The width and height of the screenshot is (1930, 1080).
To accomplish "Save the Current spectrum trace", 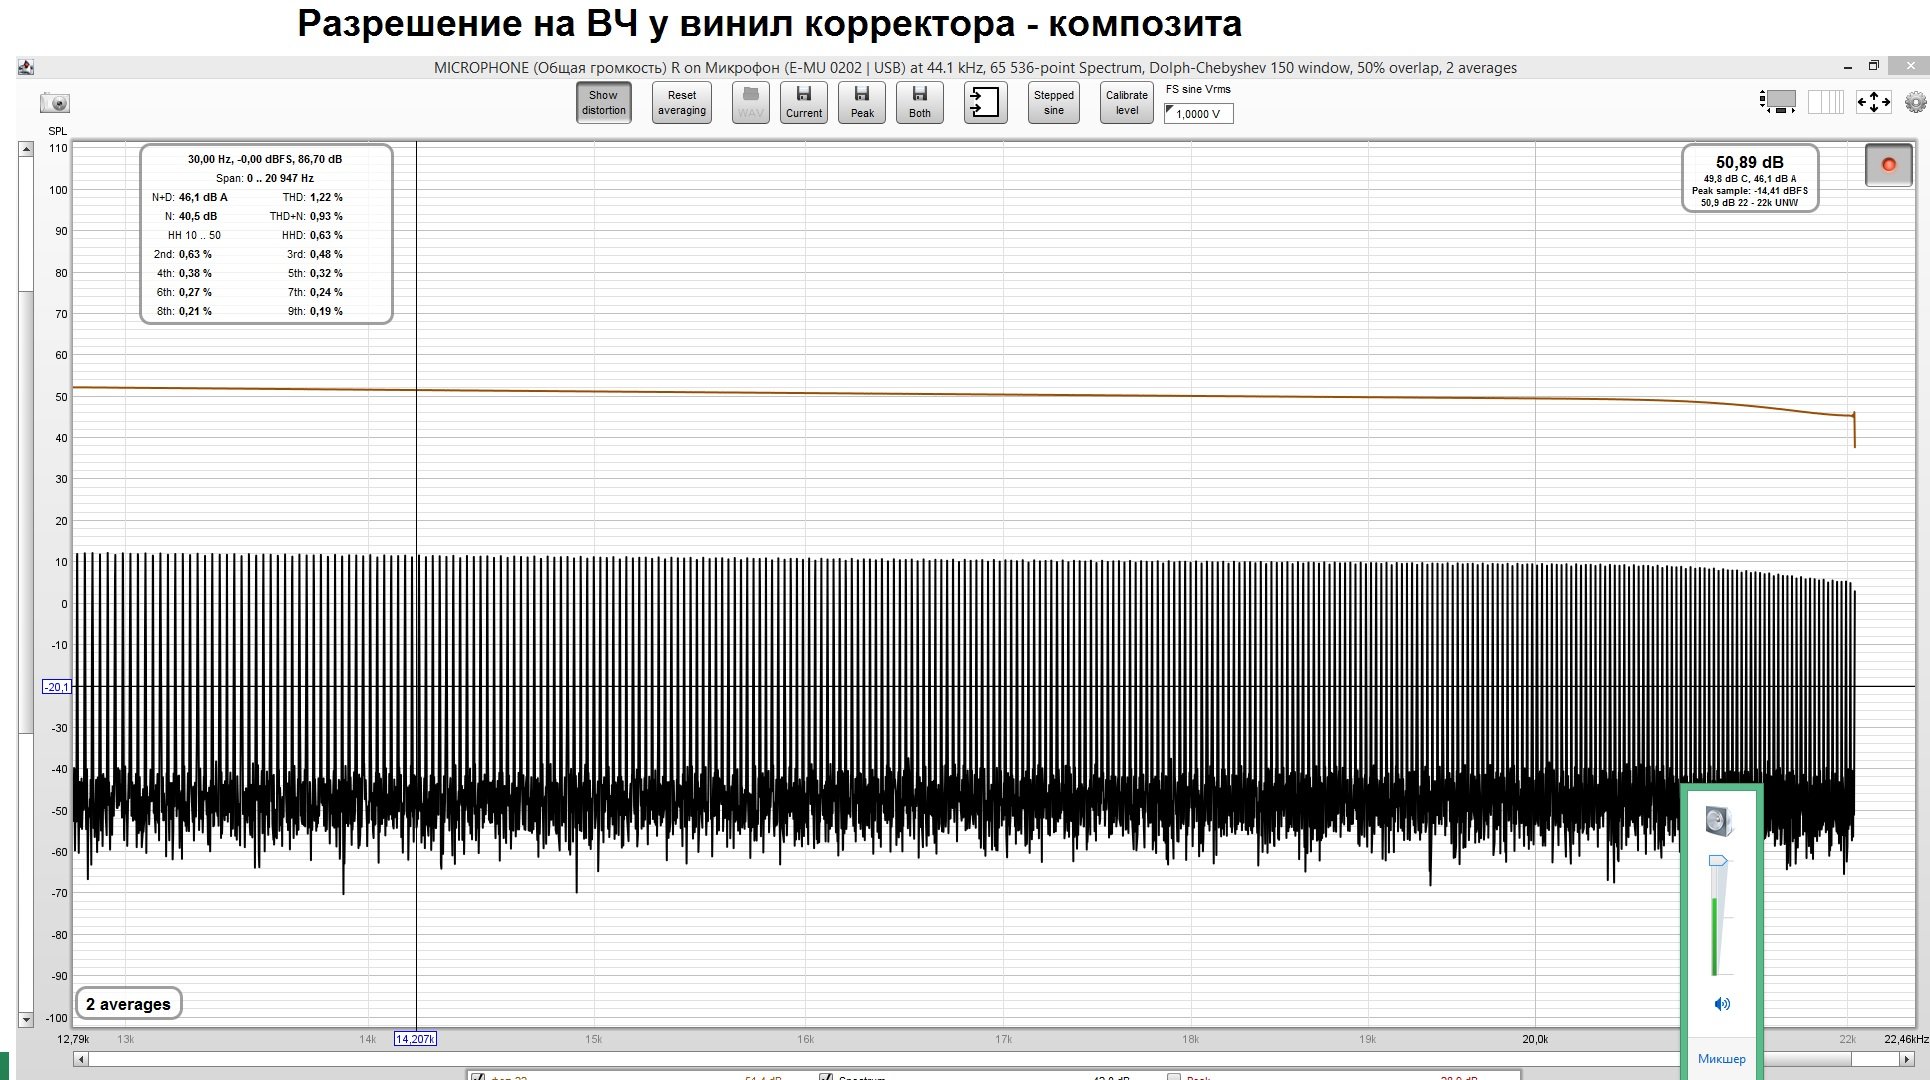I will [x=803, y=102].
